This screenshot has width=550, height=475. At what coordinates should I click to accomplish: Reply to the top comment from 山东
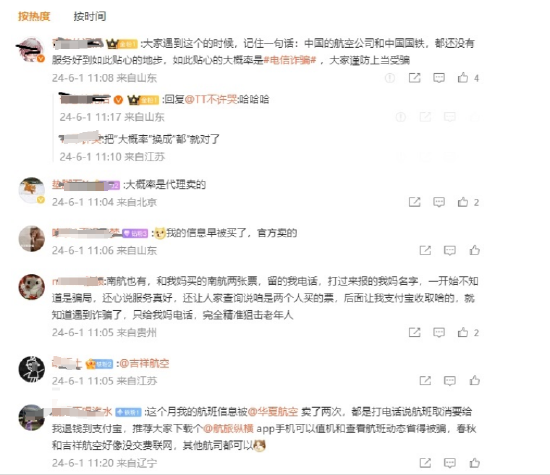(x=439, y=78)
